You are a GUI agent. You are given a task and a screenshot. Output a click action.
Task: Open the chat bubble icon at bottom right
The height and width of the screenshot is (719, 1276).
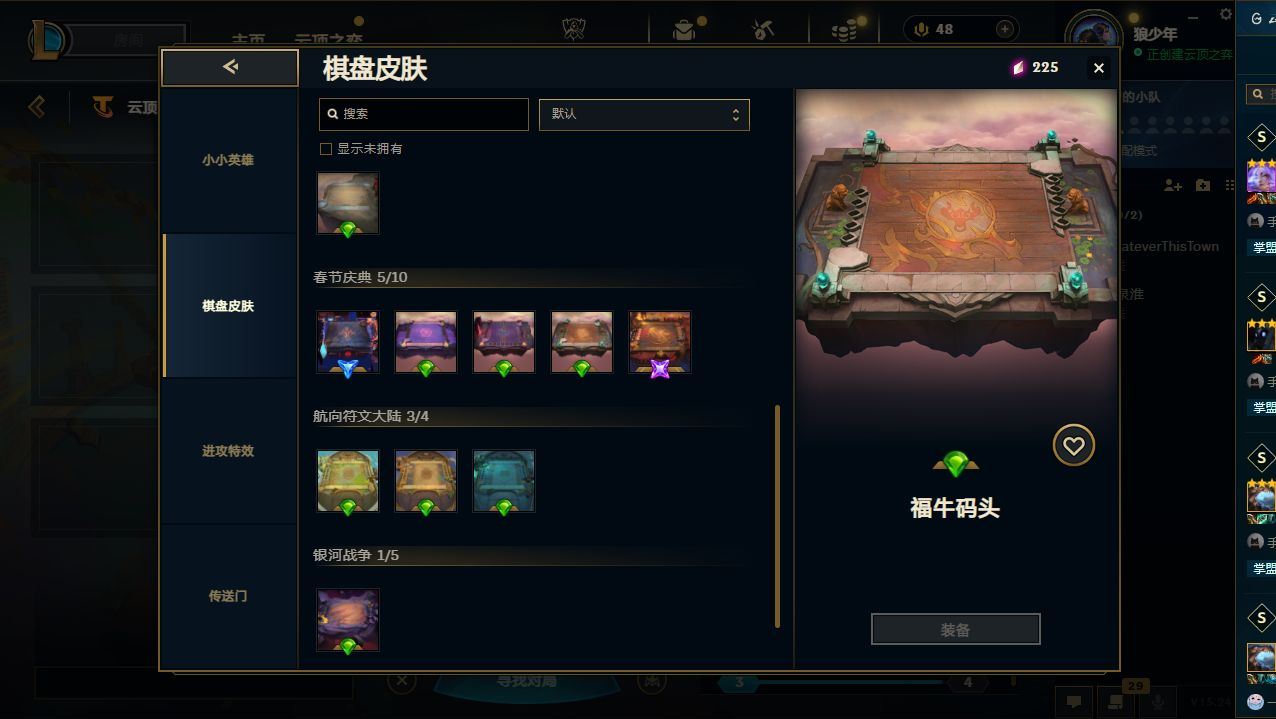click(1074, 702)
